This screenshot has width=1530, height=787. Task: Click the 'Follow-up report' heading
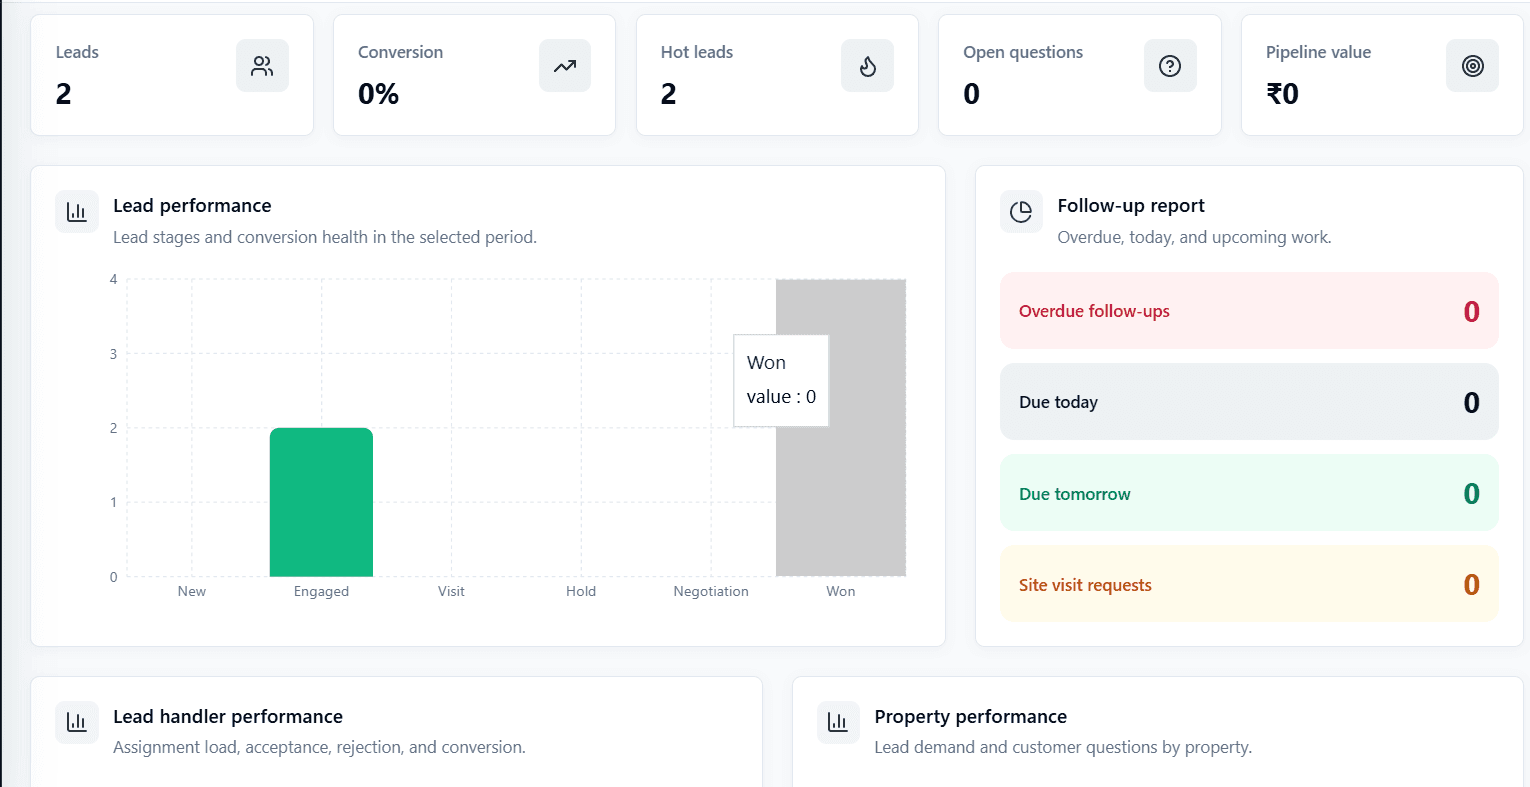pos(1131,205)
